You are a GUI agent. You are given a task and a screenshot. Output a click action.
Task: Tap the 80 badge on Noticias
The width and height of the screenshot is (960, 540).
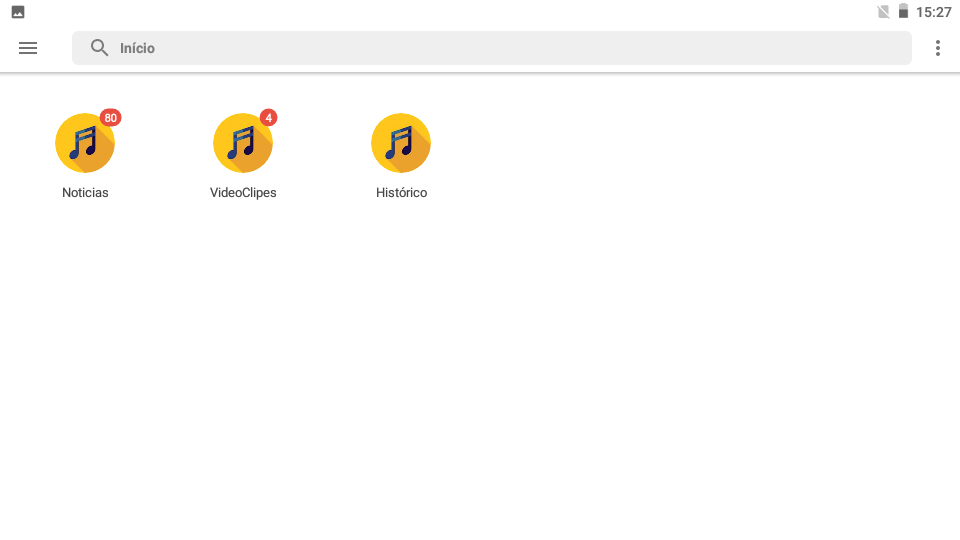(110, 118)
